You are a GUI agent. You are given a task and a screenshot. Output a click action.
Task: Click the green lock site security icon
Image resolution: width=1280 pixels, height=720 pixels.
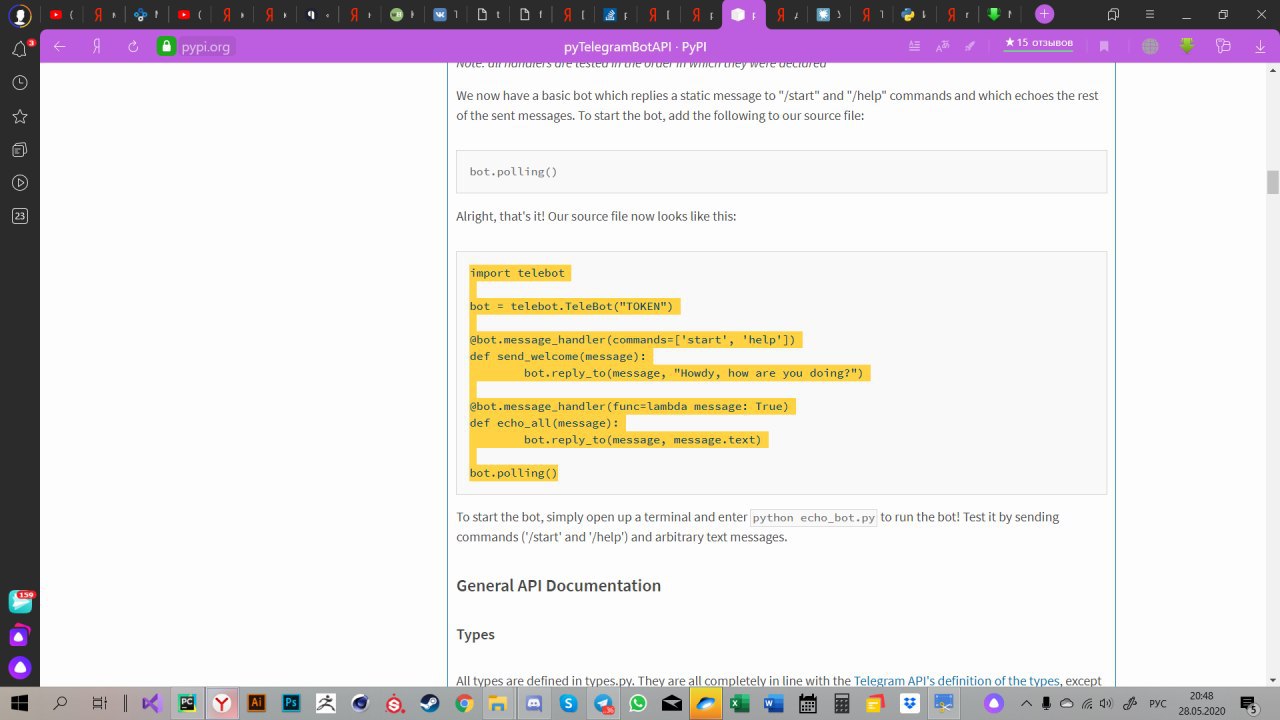(x=166, y=46)
